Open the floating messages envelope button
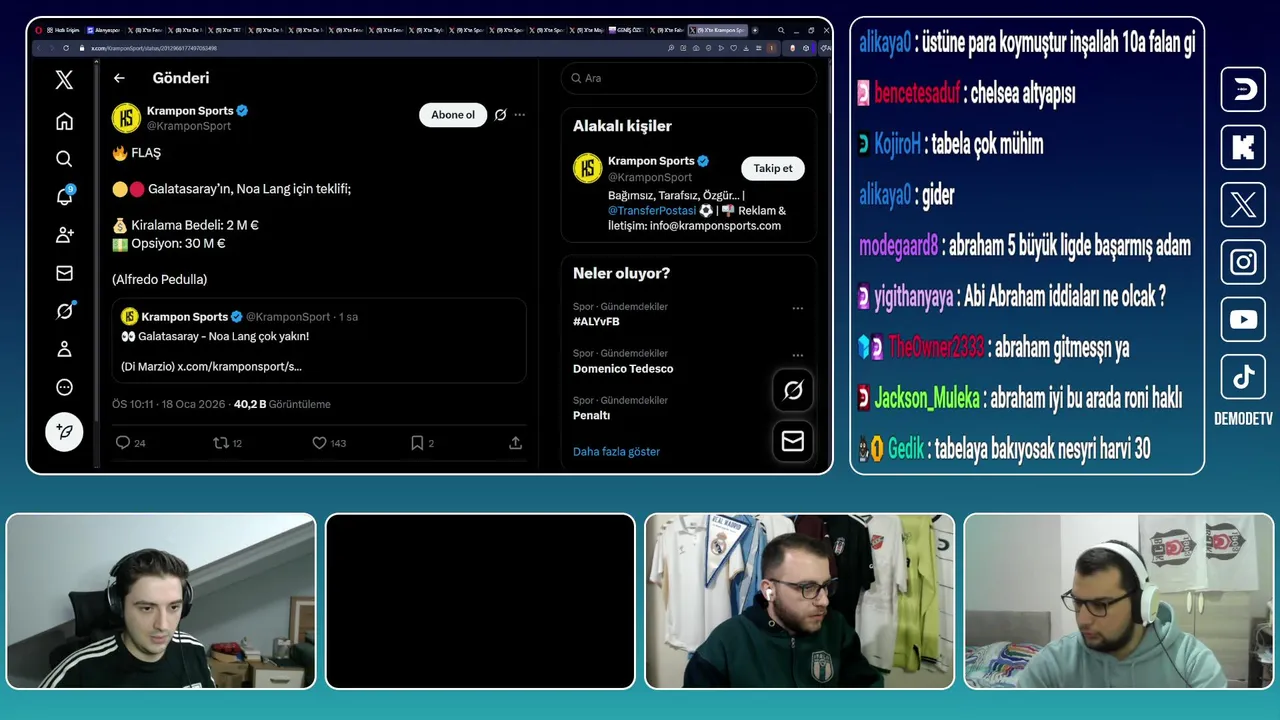1280x720 pixels. [793, 440]
